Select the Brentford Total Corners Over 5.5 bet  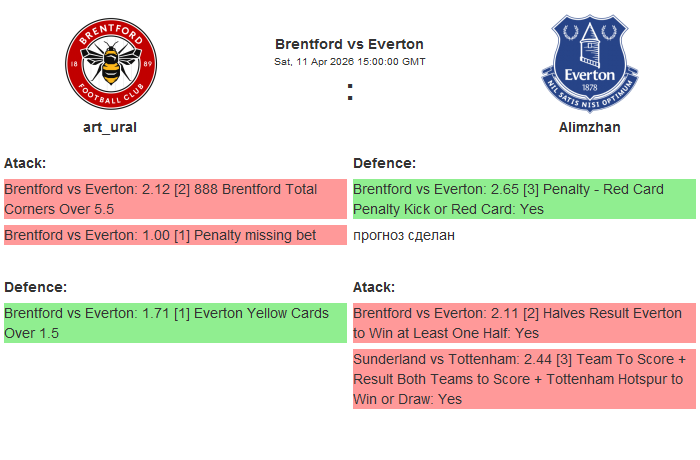click(x=160, y=199)
